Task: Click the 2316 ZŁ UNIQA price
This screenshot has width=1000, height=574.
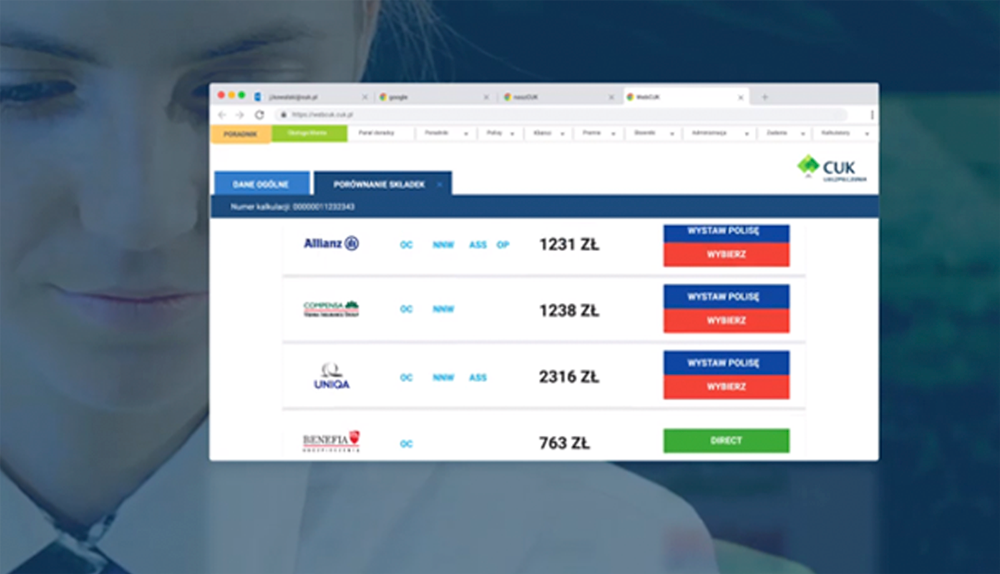Action: pyautogui.click(x=569, y=377)
